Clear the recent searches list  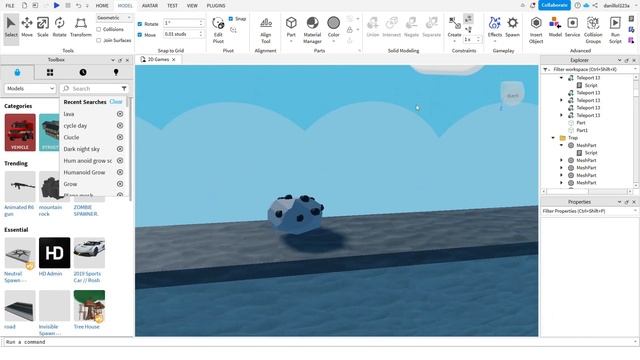[116, 102]
